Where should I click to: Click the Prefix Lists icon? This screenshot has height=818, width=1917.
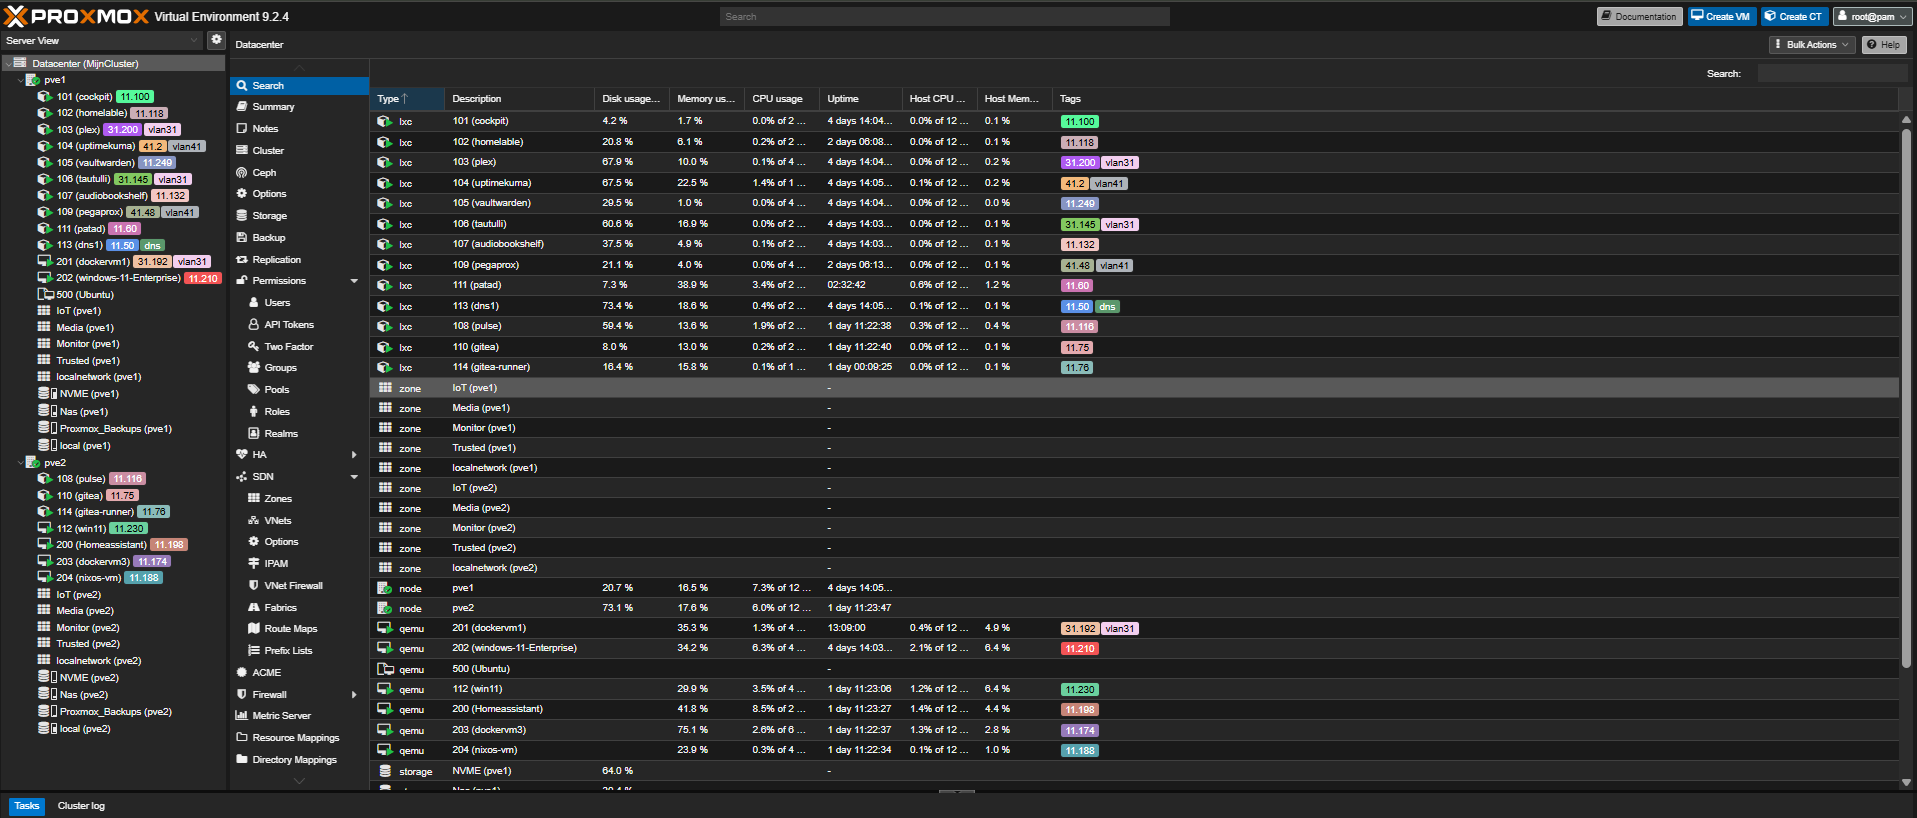point(254,651)
